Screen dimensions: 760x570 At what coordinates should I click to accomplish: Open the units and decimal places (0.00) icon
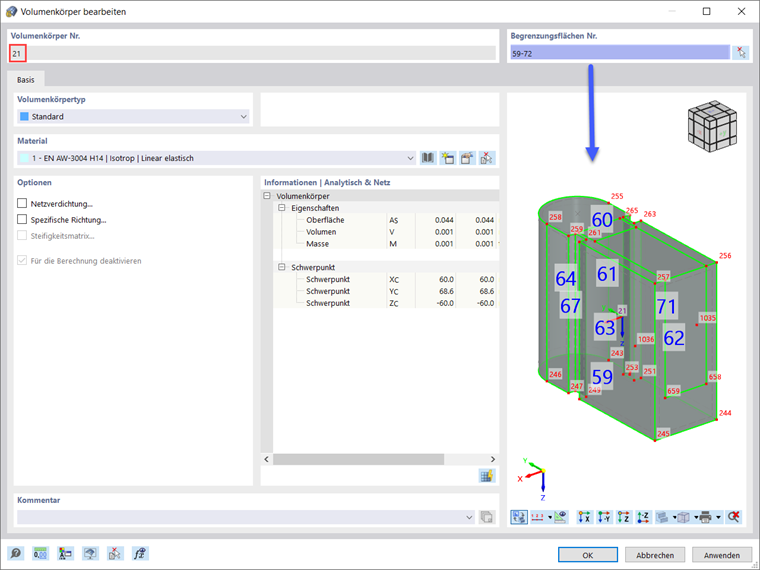point(40,553)
